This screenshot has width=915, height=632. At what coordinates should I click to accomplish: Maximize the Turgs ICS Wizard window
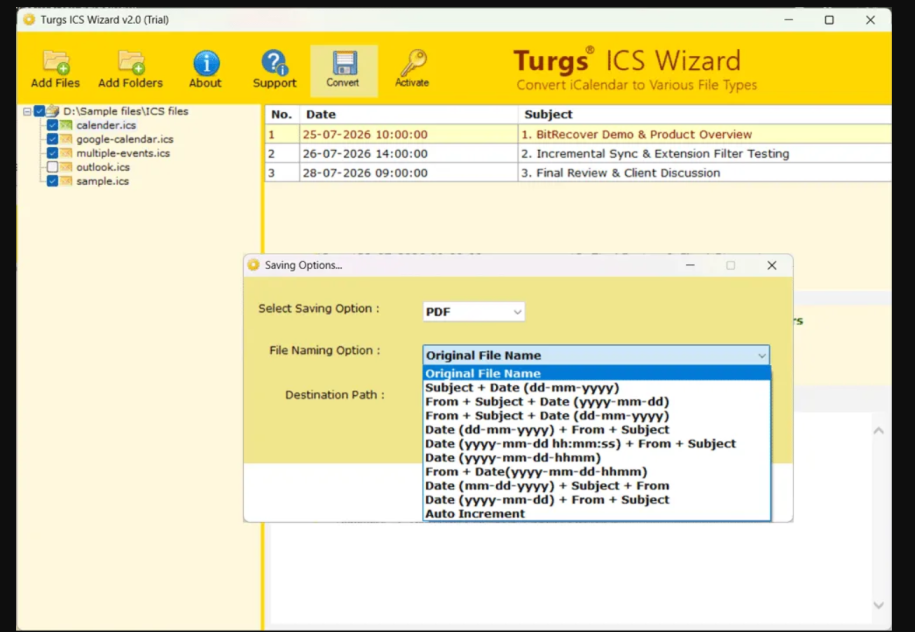[829, 20]
